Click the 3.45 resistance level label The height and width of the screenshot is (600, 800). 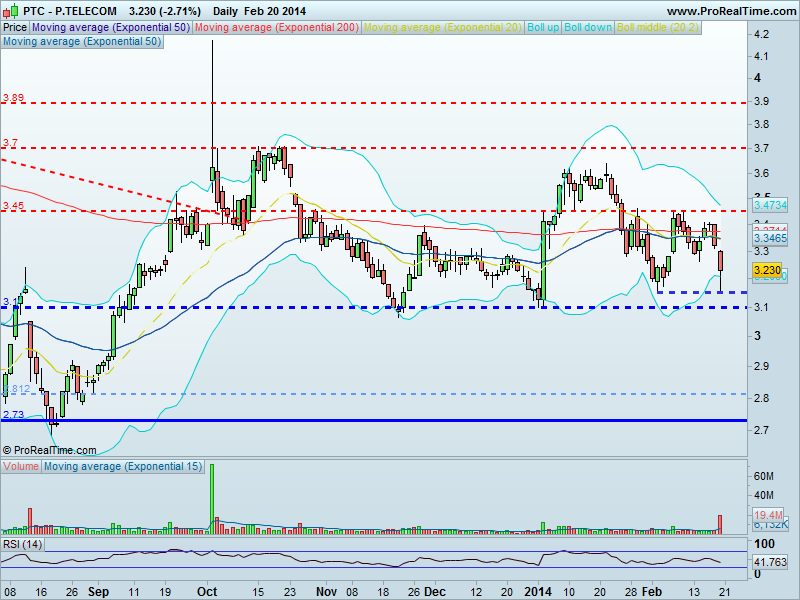[x=13, y=206]
